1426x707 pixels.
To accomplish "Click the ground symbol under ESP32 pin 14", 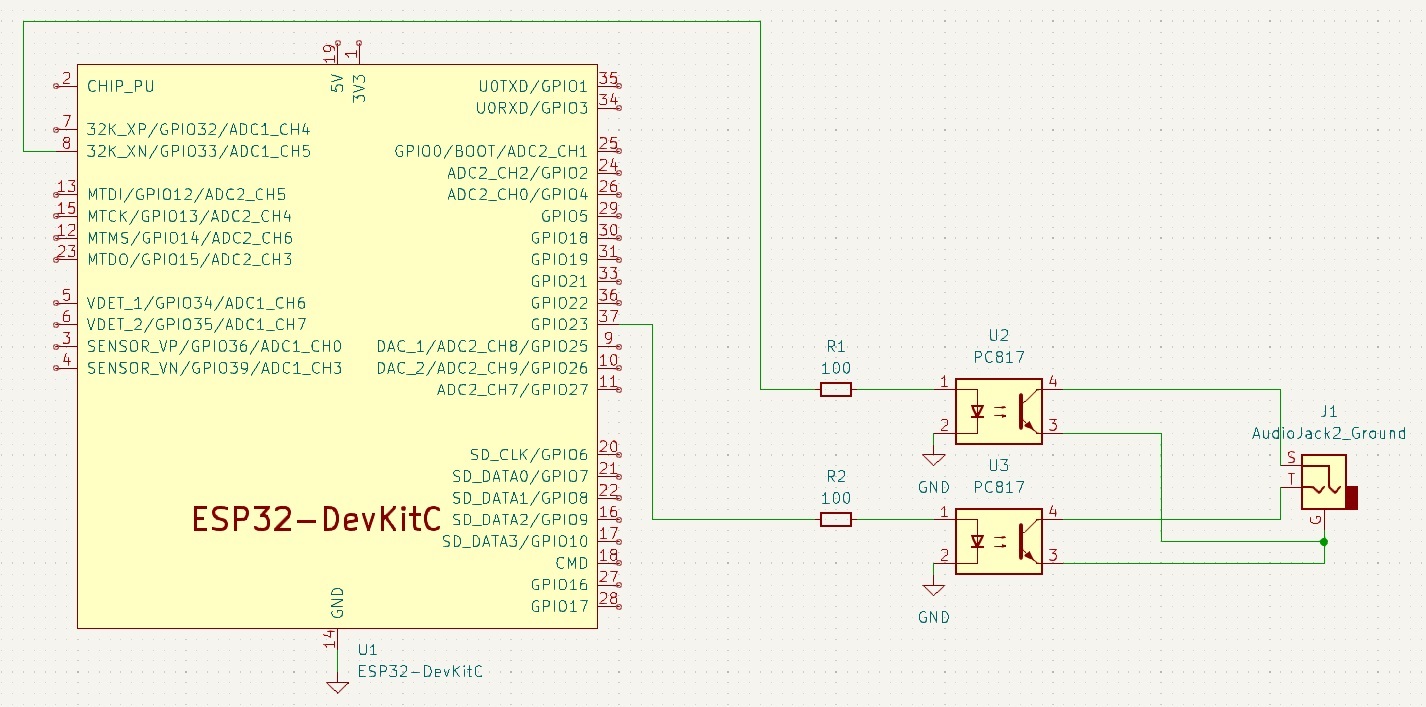I will click(338, 687).
